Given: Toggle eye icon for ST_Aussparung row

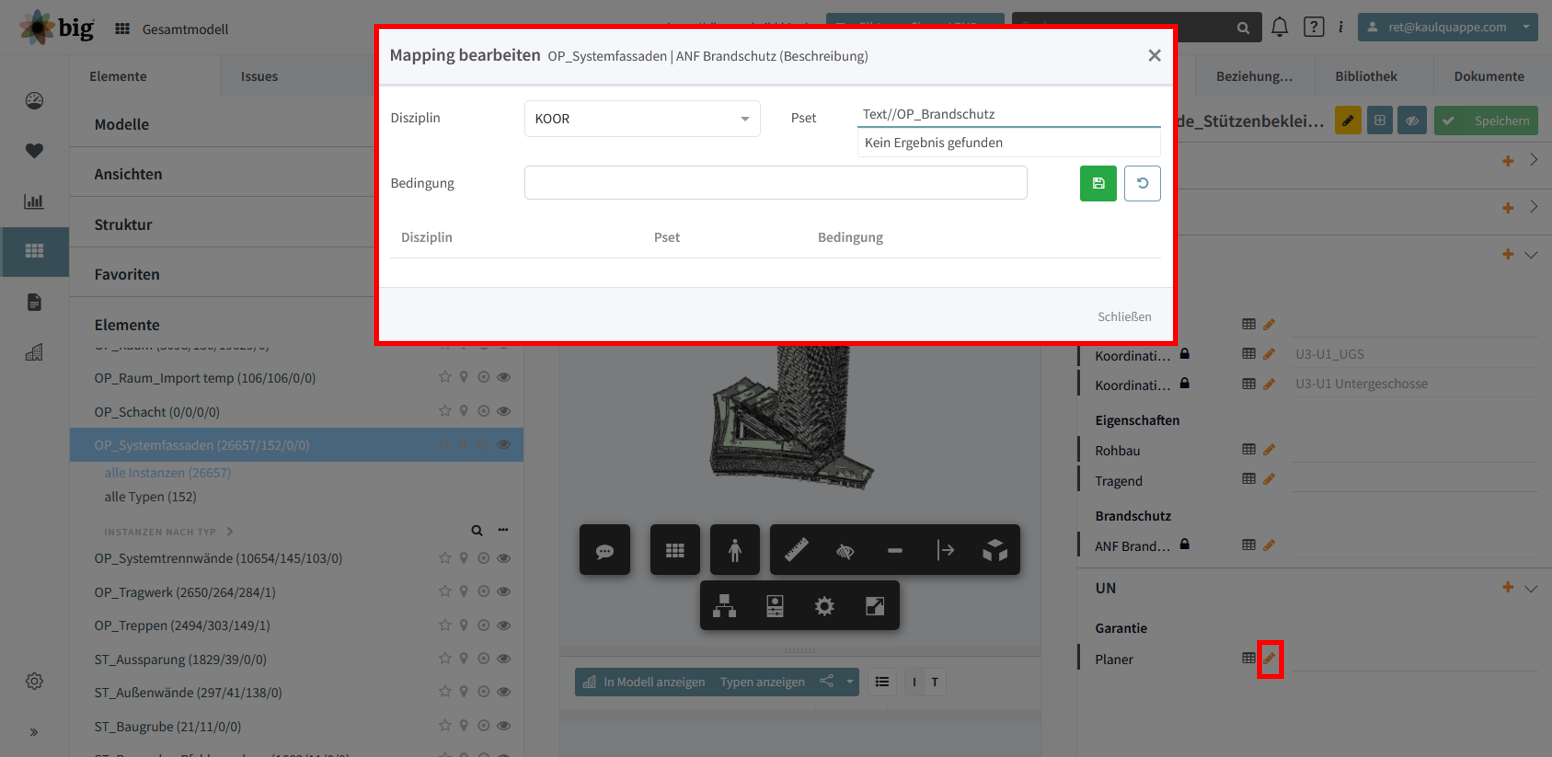Looking at the screenshot, I should point(504,659).
